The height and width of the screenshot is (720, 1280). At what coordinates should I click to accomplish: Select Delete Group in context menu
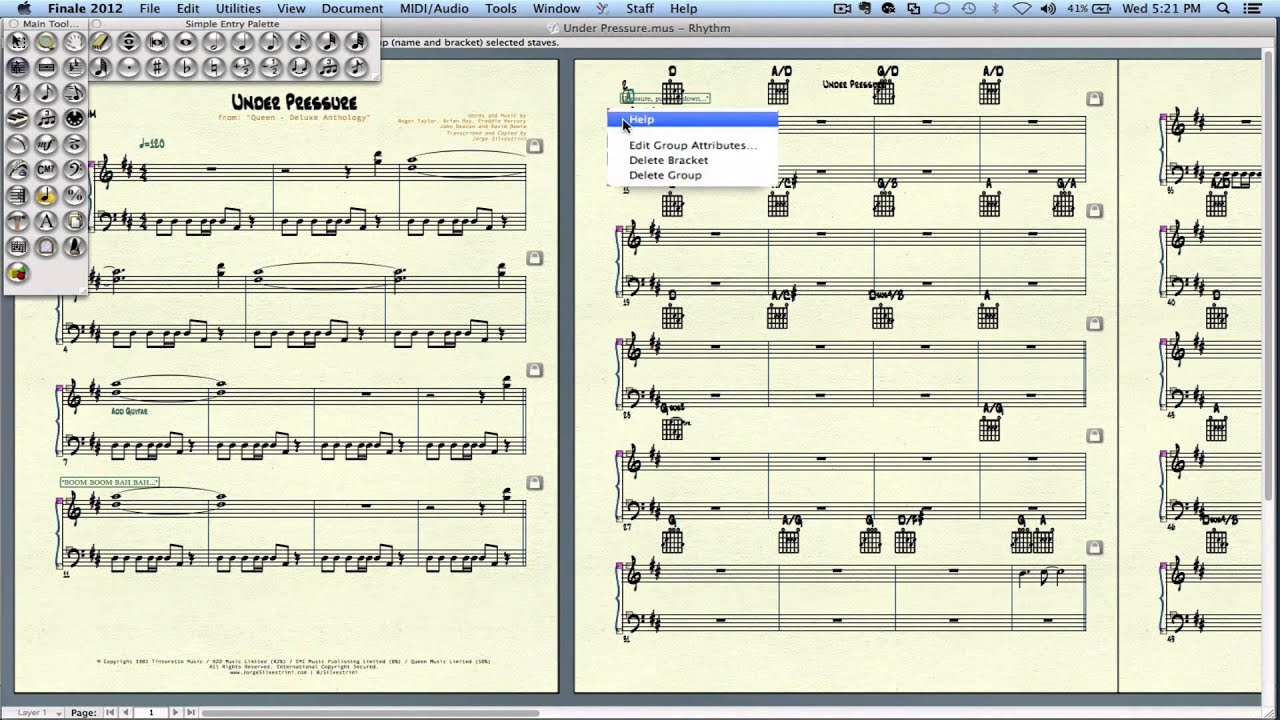665,175
